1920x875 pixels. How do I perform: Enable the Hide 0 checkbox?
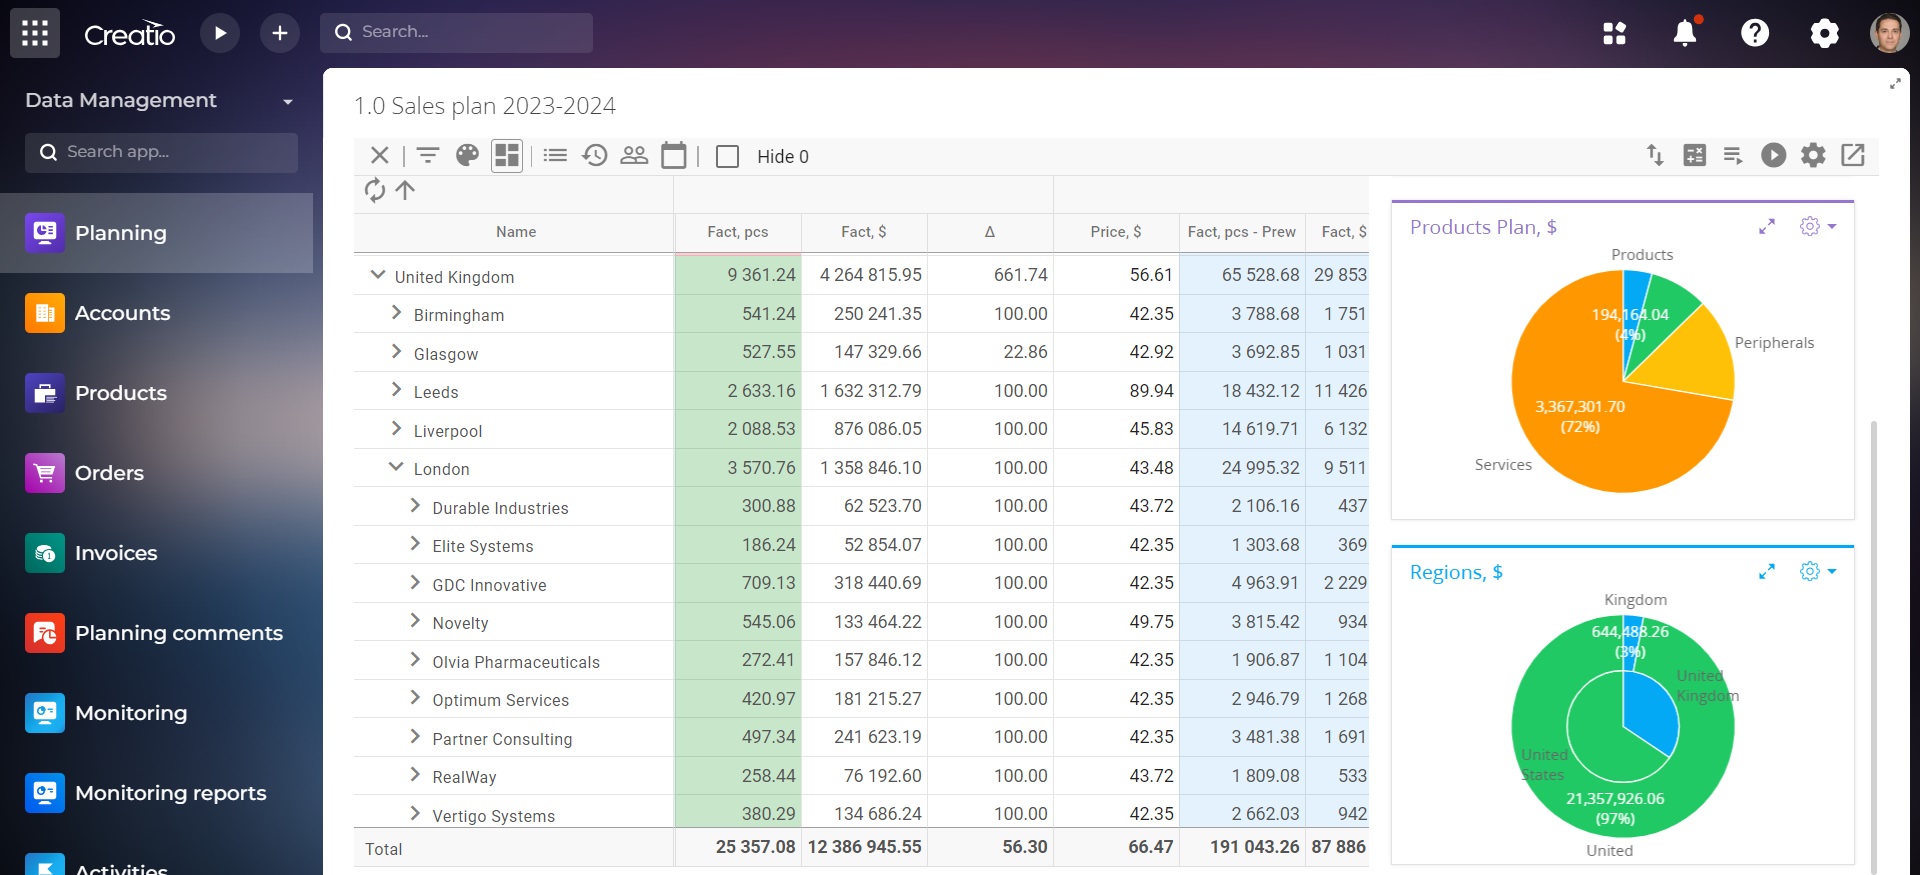[x=728, y=157]
